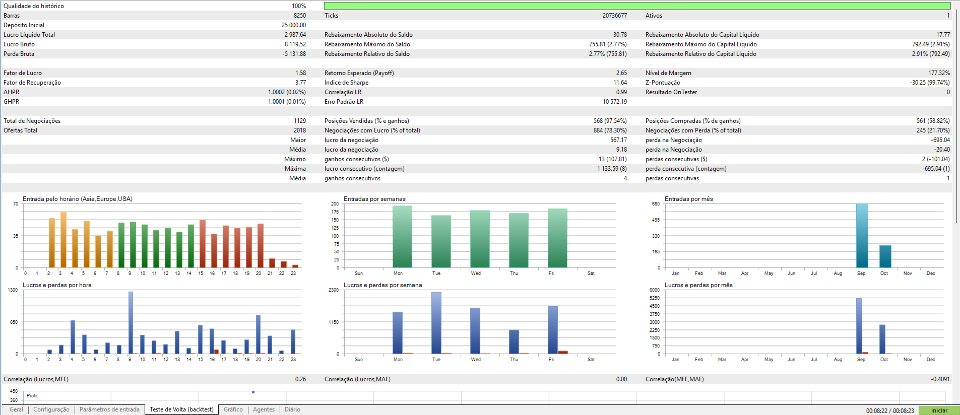Click the Ativos label
The height and width of the screenshot is (415, 960).
pyautogui.click(x=654, y=15)
